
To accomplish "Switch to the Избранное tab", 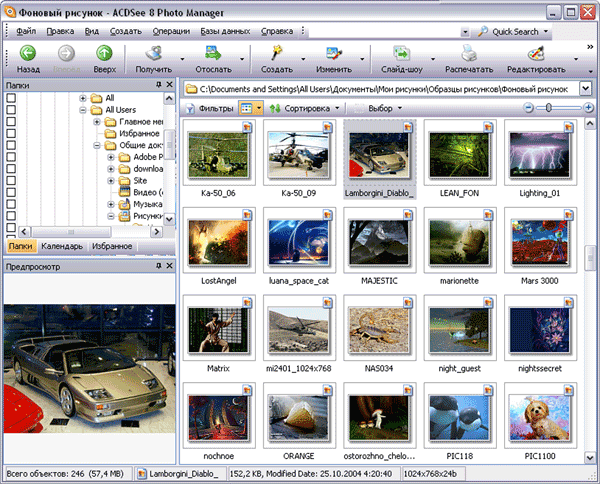I will (112, 246).
